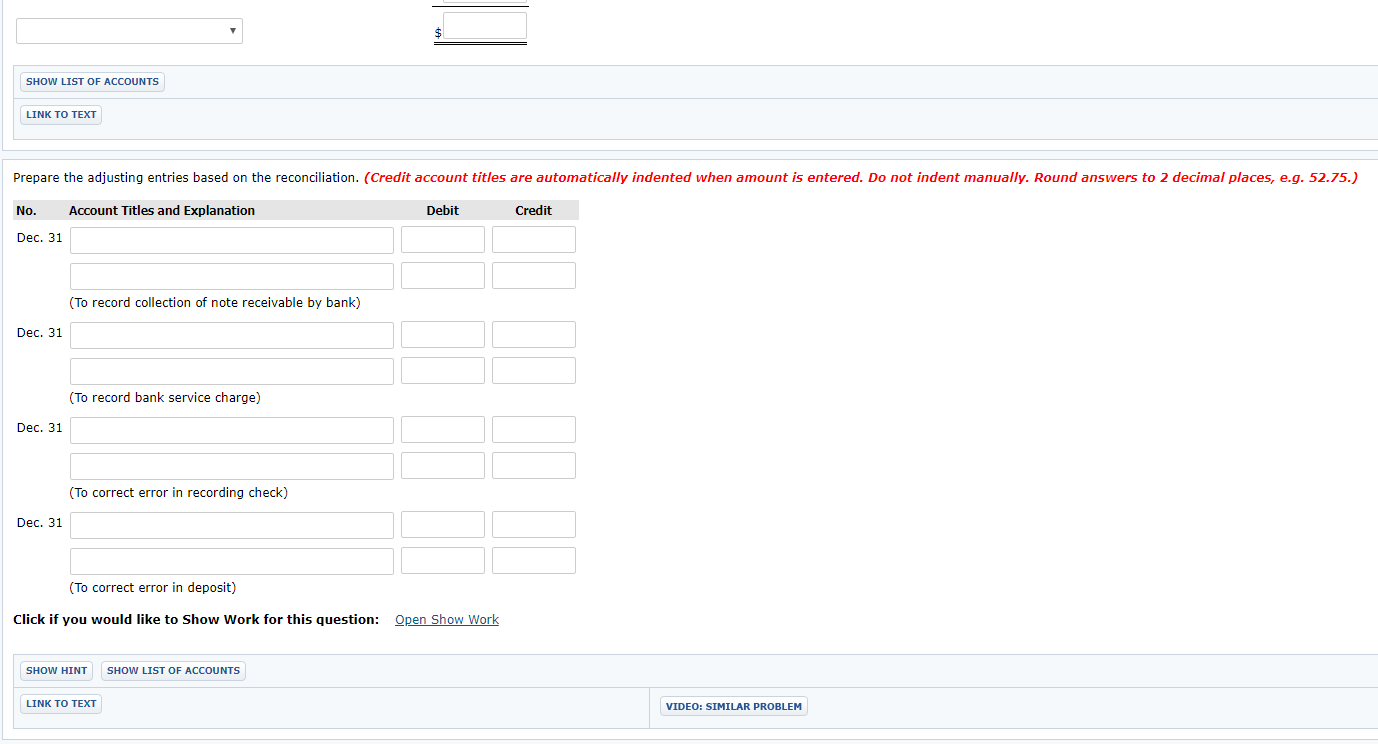The image size is (1378, 744).
Task: Click account title field above deposit error explanation
Action: click(232, 561)
